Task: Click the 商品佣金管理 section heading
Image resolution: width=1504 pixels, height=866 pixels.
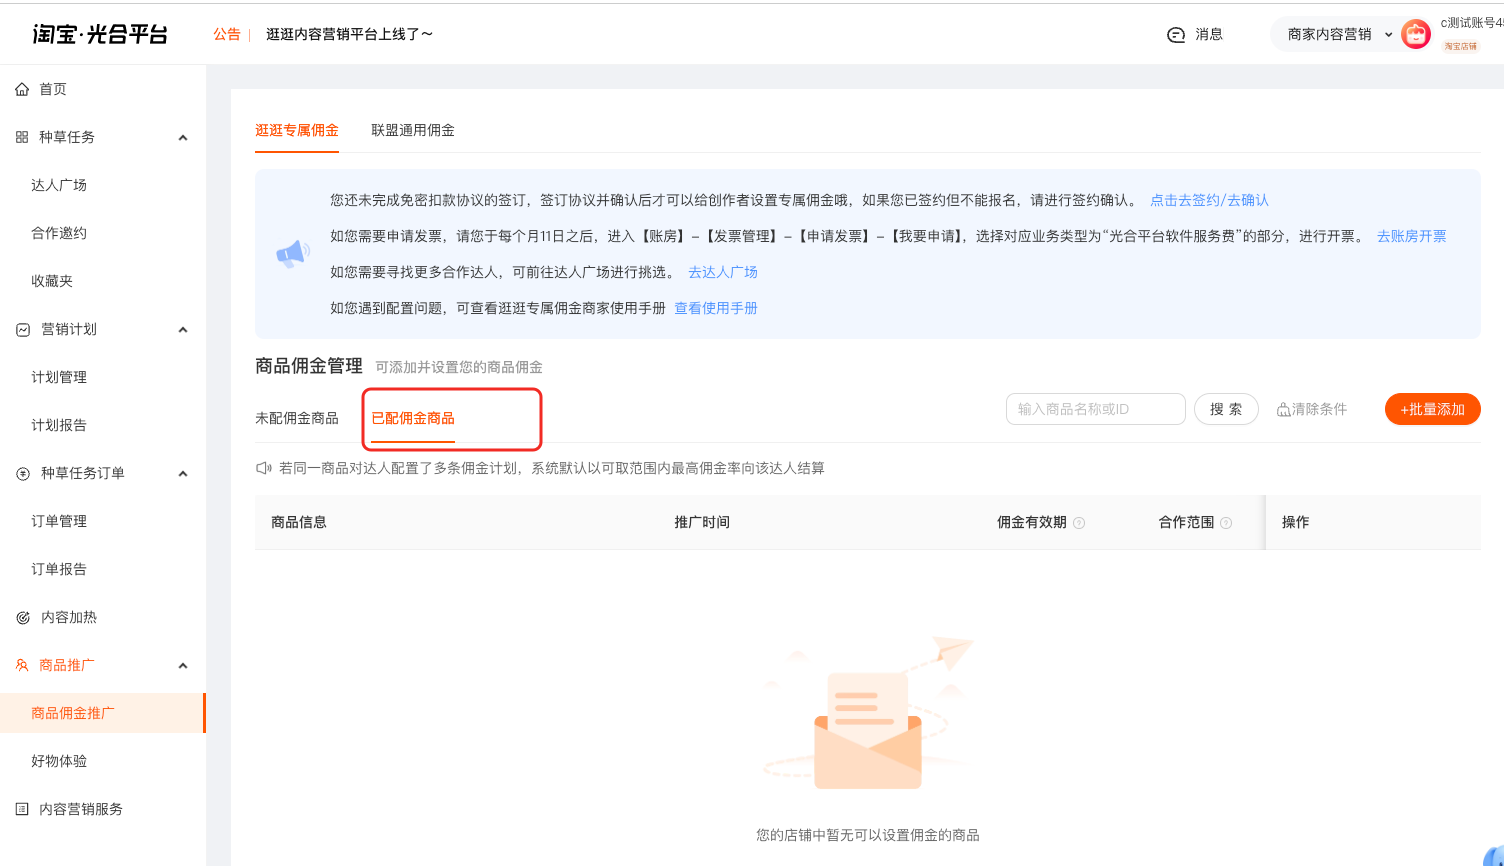Action: pos(309,366)
